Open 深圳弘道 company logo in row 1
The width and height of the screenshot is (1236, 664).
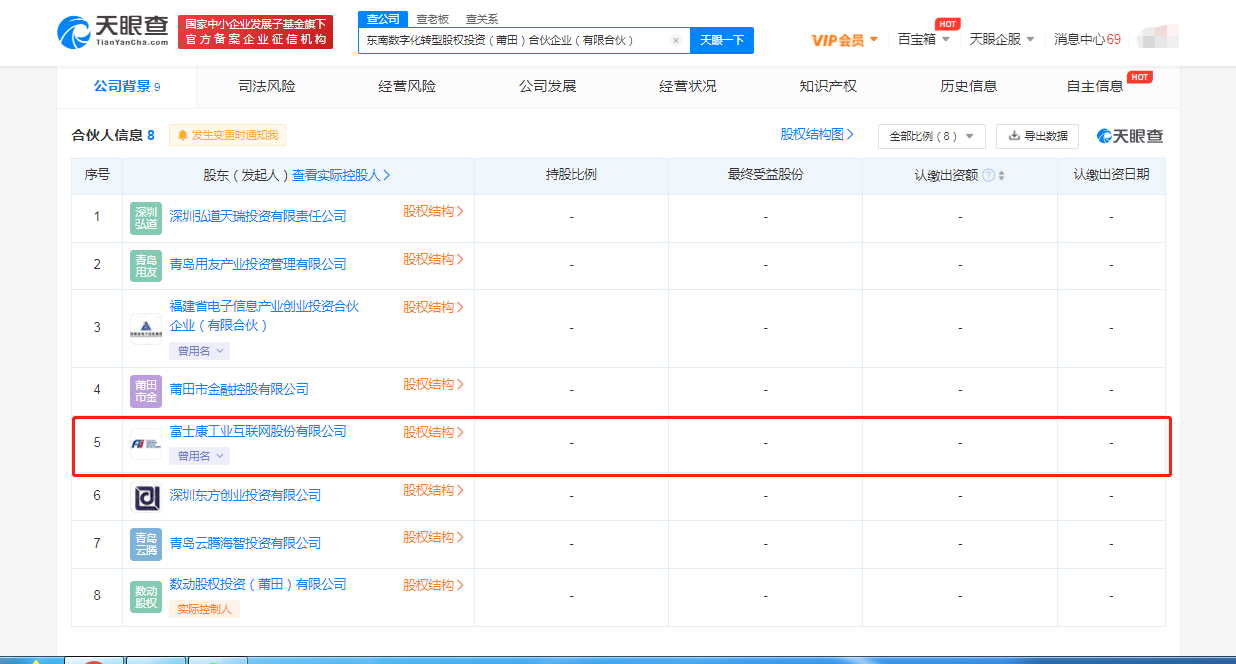tap(146, 217)
